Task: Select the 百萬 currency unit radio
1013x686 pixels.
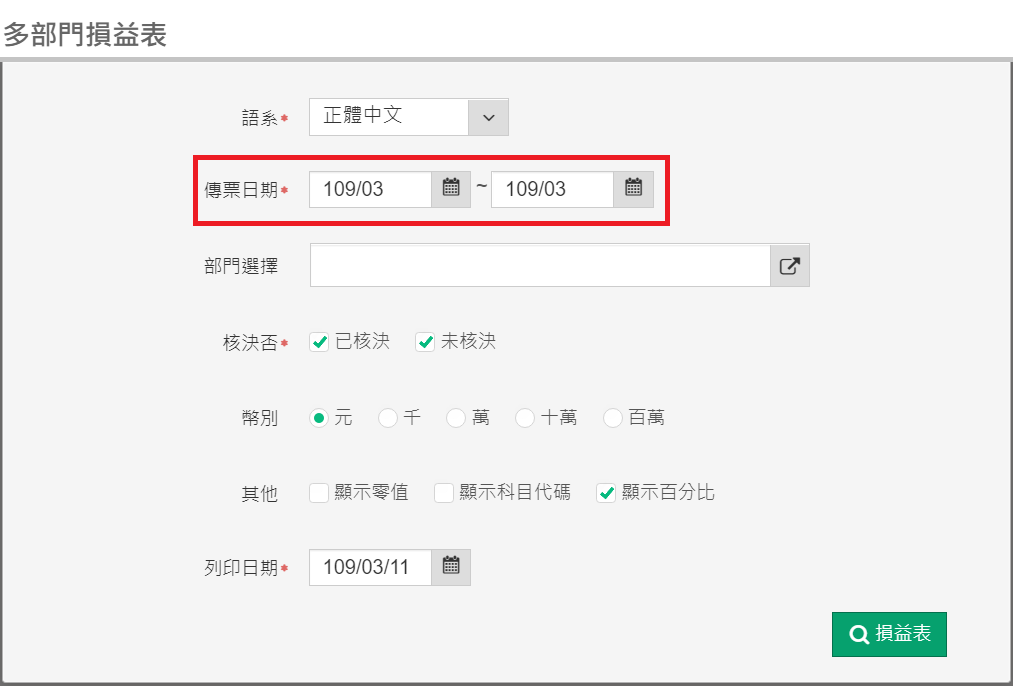Action: coord(612,418)
